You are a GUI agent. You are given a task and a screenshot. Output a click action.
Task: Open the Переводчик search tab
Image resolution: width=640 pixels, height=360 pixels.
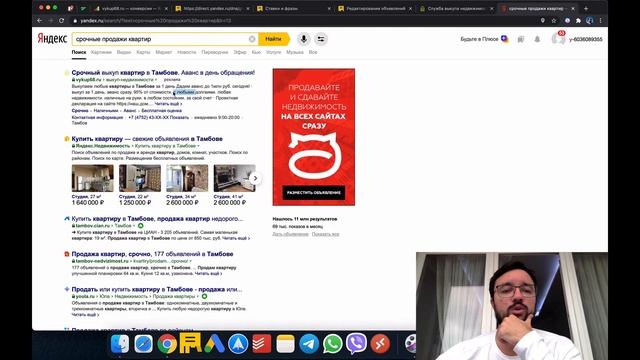(215, 52)
